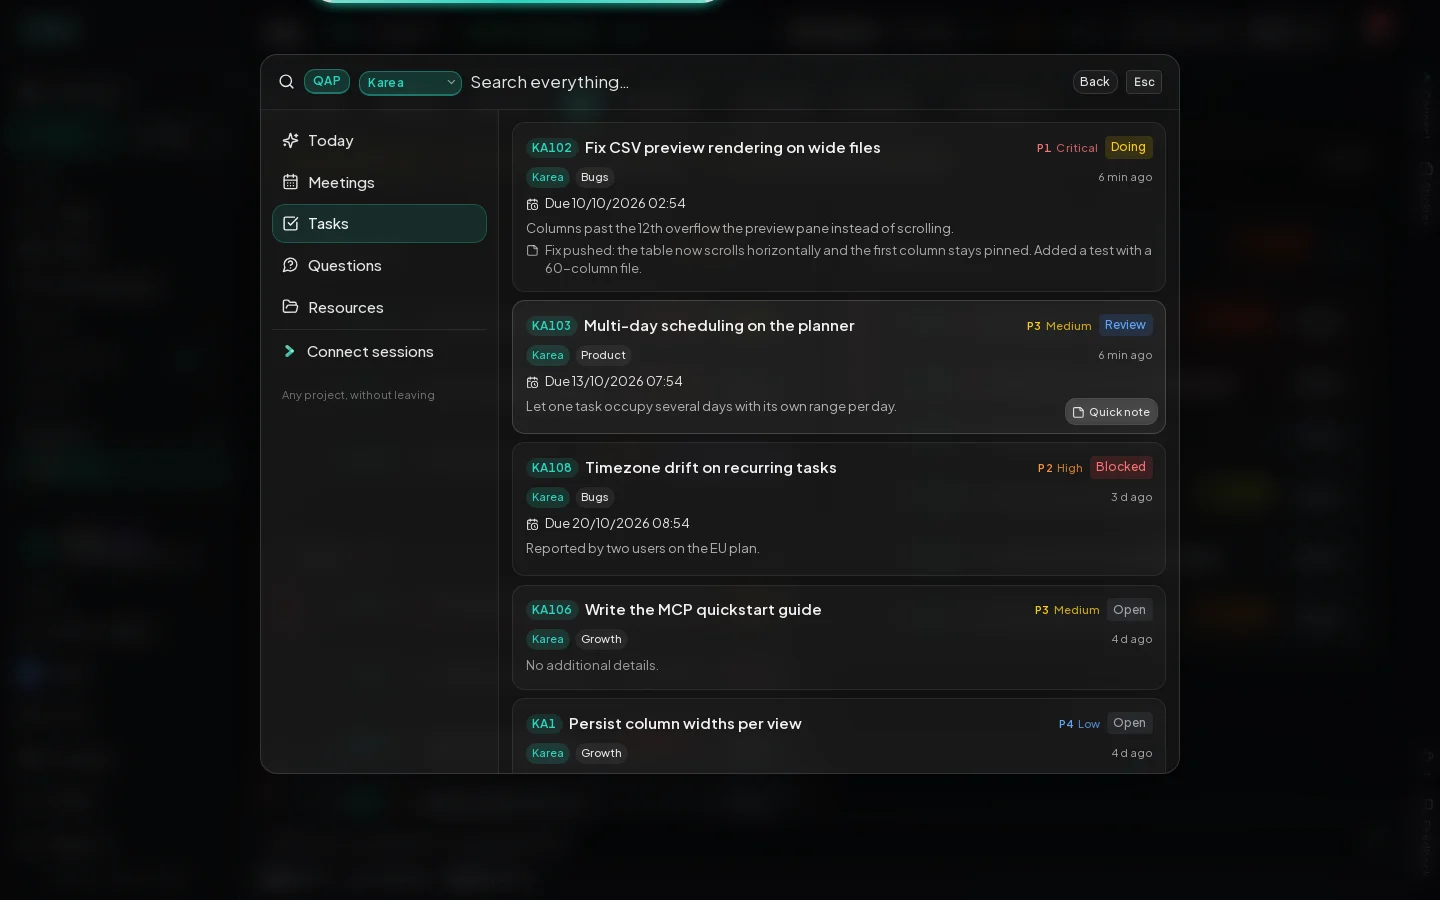Click the 3 d ago timestamp

pyautogui.click(x=1131, y=497)
